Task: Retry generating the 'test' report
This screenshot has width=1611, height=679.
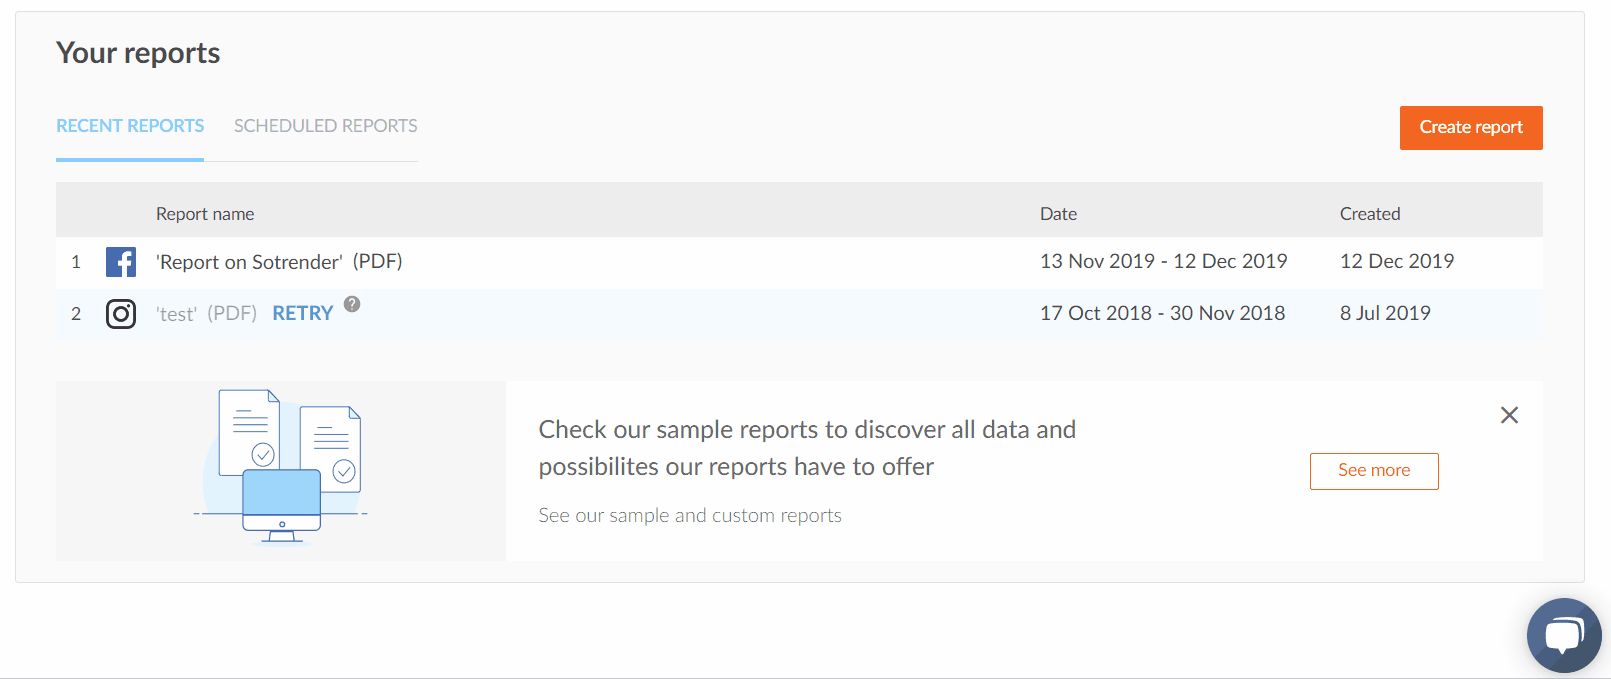Action: pyautogui.click(x=302, y=314)
